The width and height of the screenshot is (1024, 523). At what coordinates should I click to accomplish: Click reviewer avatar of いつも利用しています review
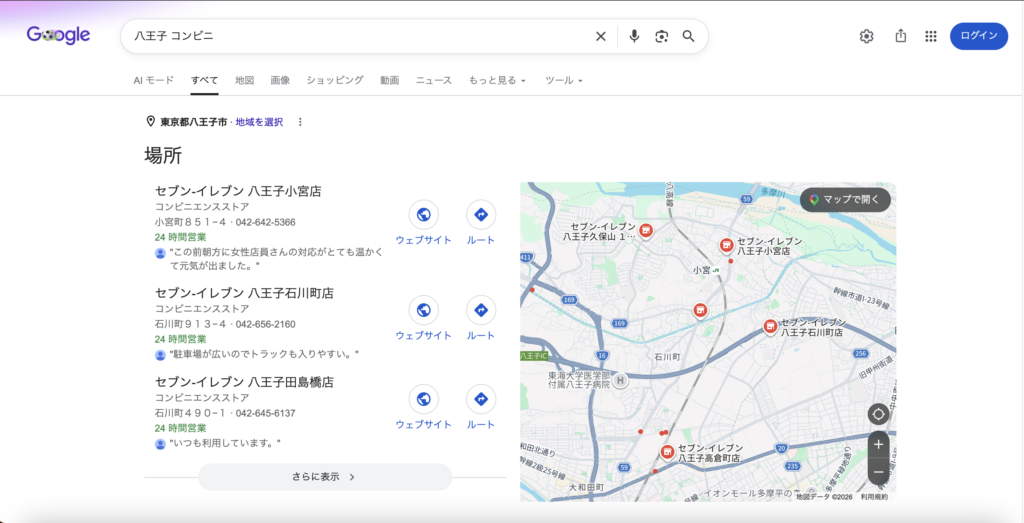161,444
